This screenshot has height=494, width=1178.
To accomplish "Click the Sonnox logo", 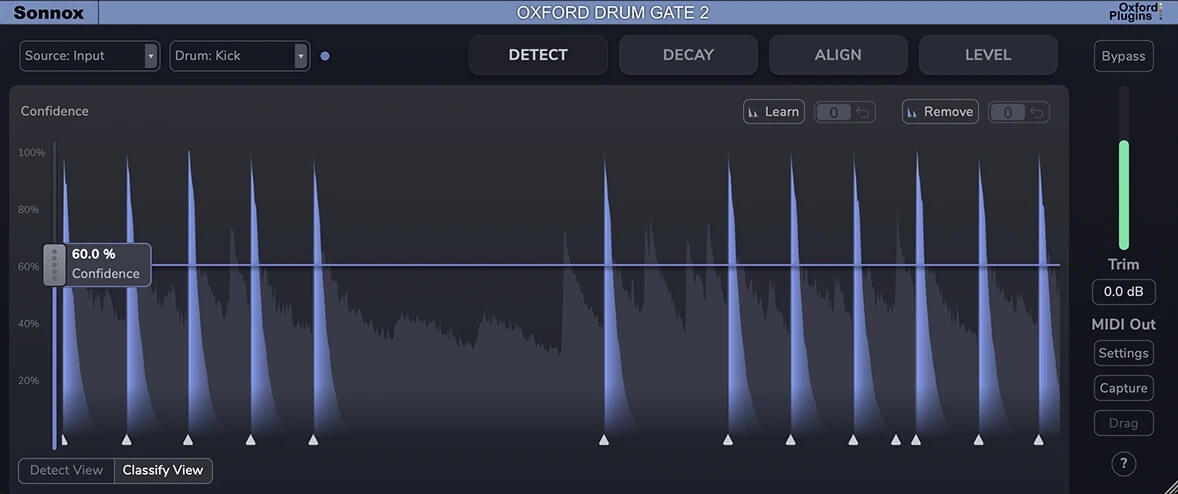I will tap(49, 13).
